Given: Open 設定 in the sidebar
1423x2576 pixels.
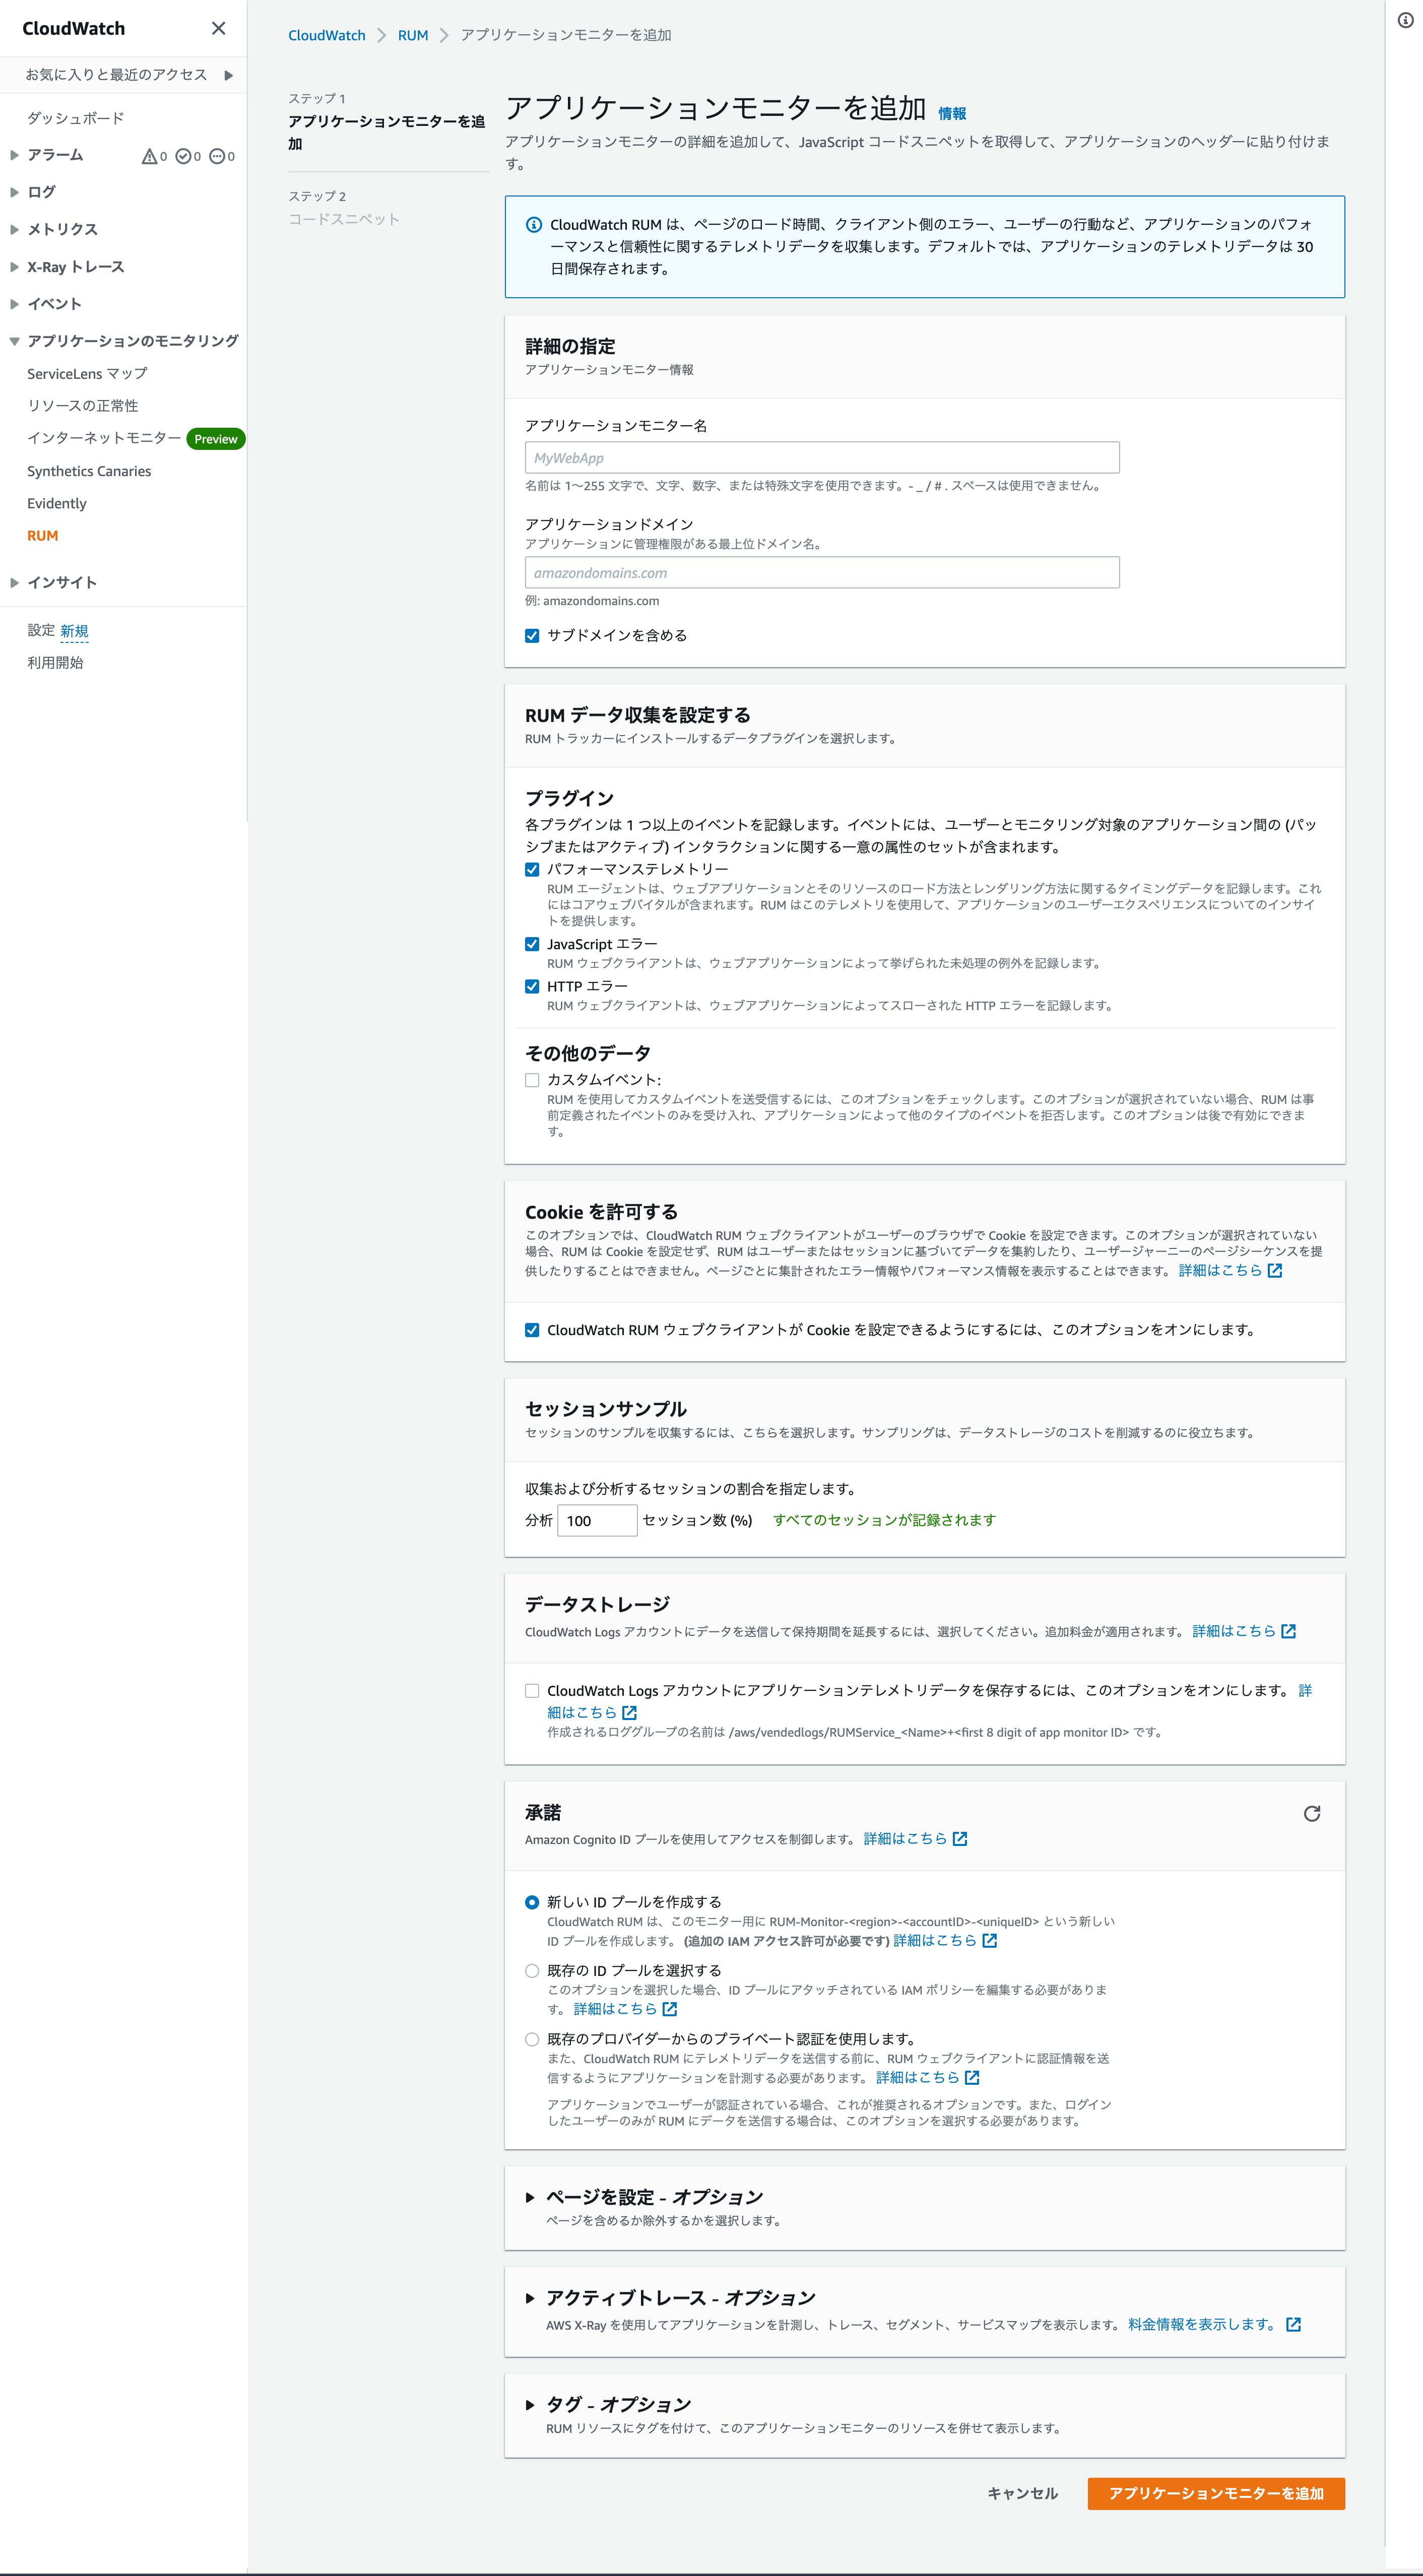Looking at the screenshot, I should pos(41,630).
